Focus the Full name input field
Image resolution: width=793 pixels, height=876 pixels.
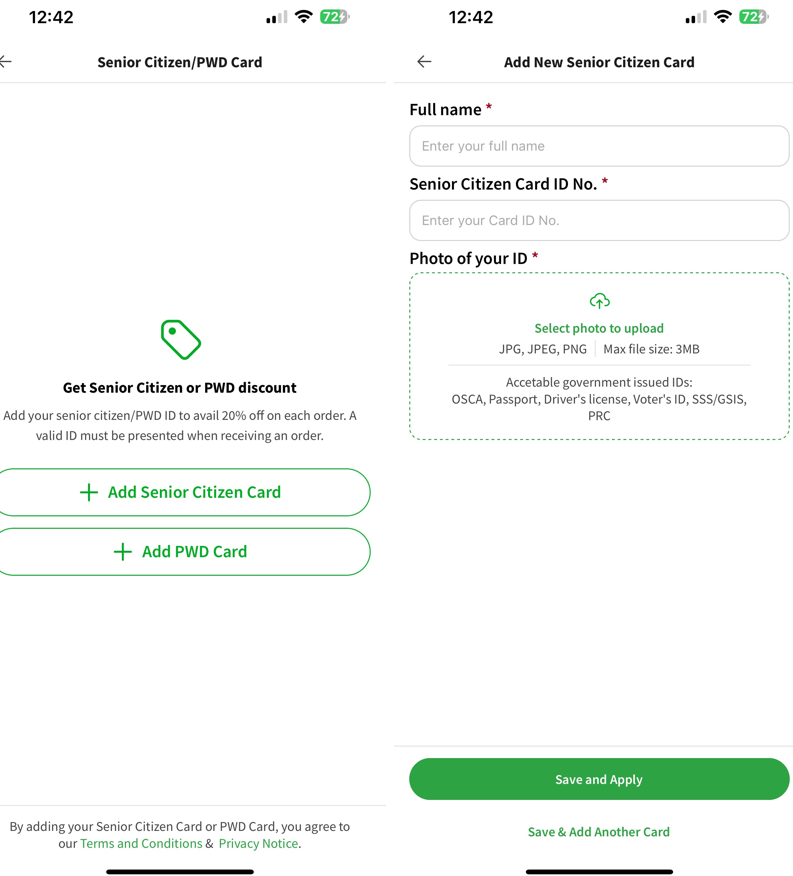(x=599, y=146)
